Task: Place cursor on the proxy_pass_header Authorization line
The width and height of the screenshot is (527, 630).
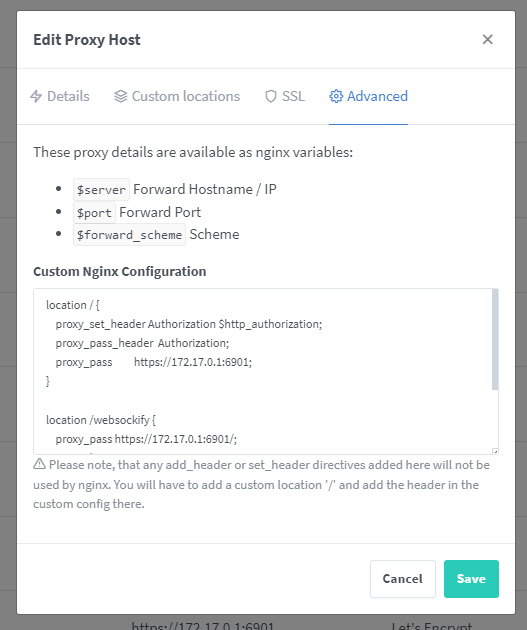Action: pyautogui.click(x=142, y=343)
